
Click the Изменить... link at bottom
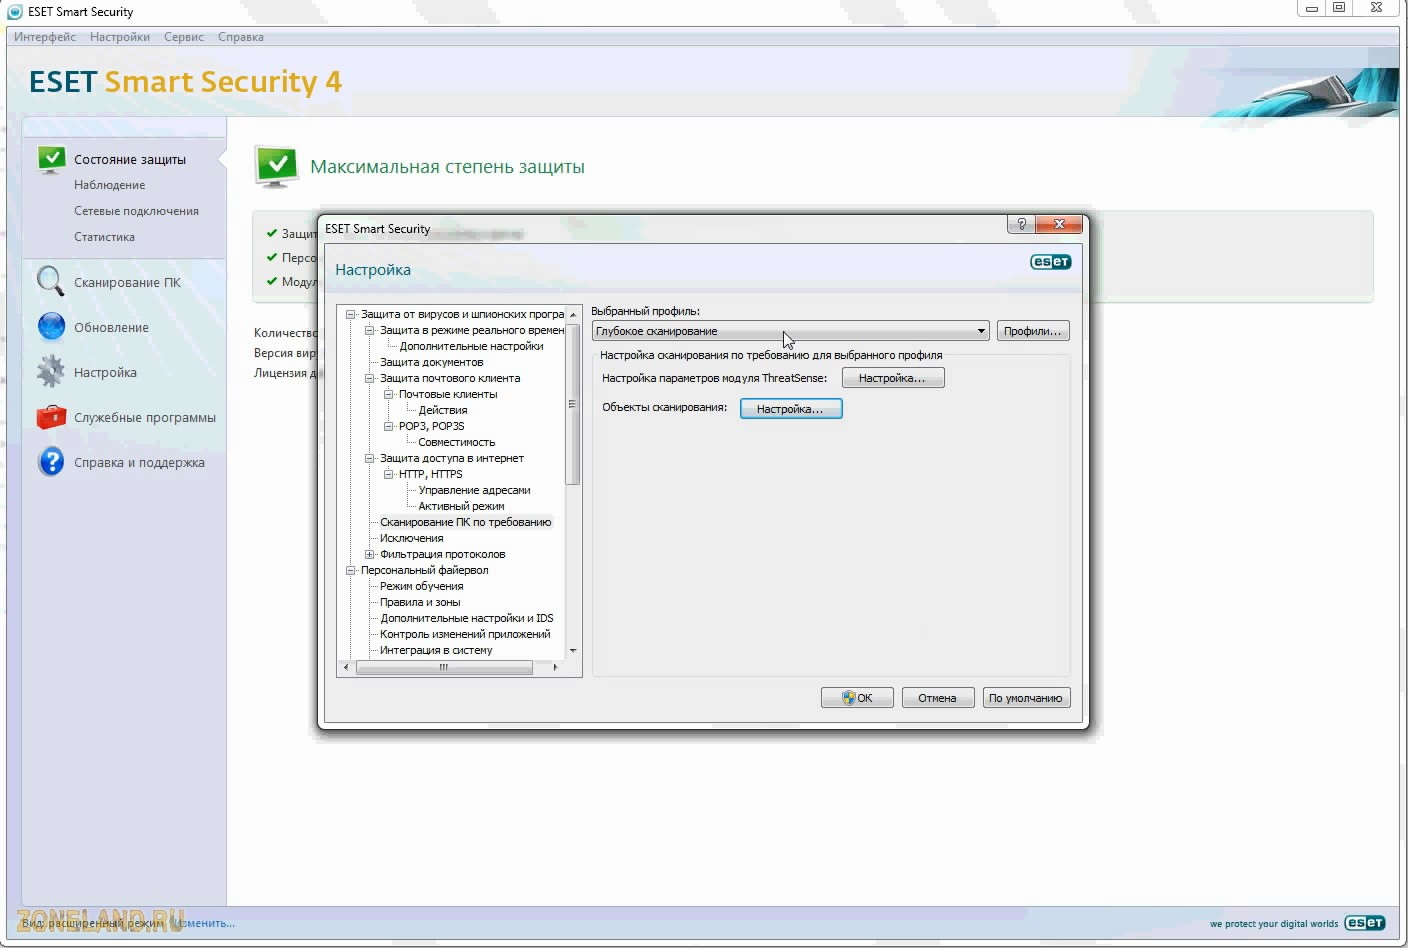(x=204, y=923)
